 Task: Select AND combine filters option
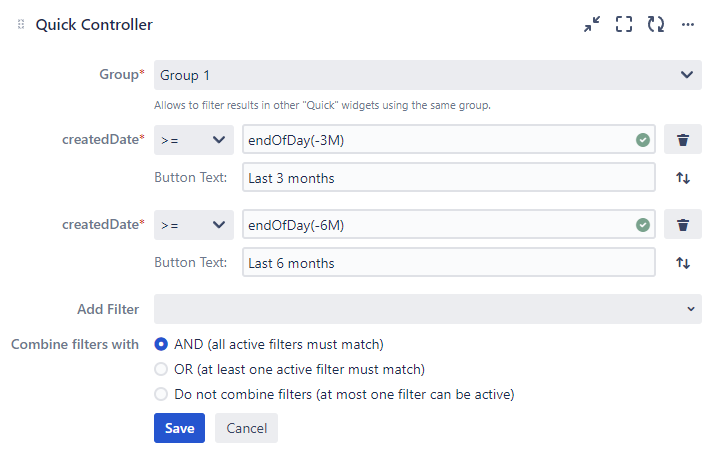coord(161,344)
